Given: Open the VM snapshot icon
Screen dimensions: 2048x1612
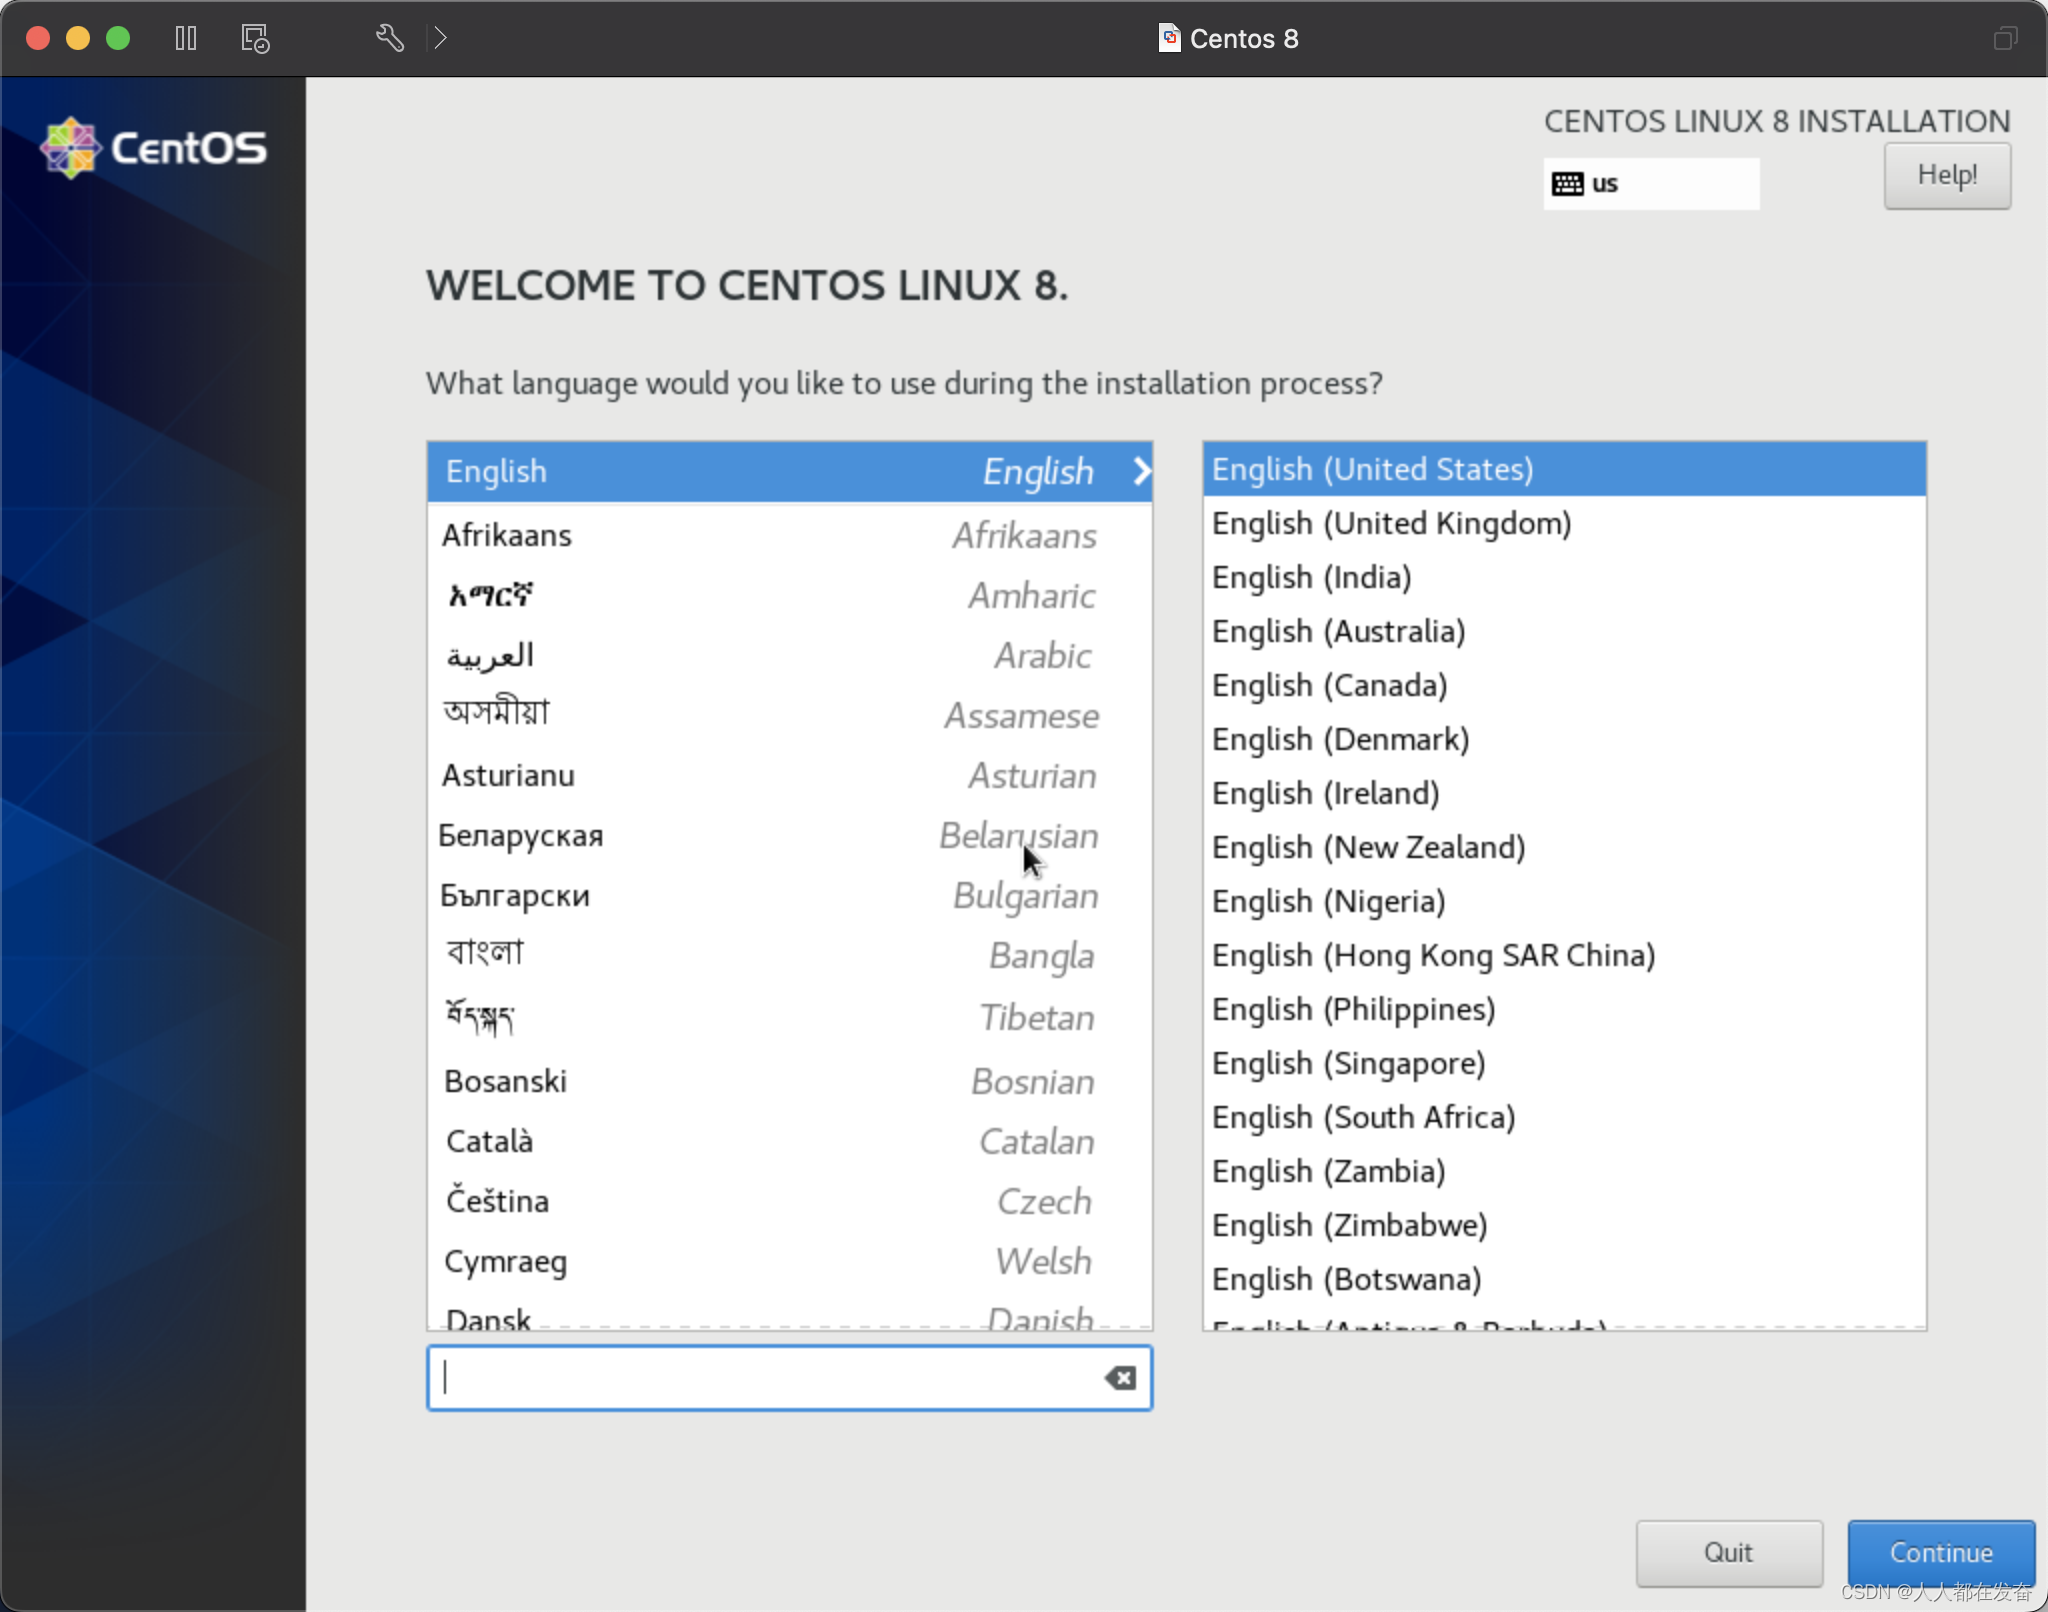Looking at the screenshot, I should point(255,38).
